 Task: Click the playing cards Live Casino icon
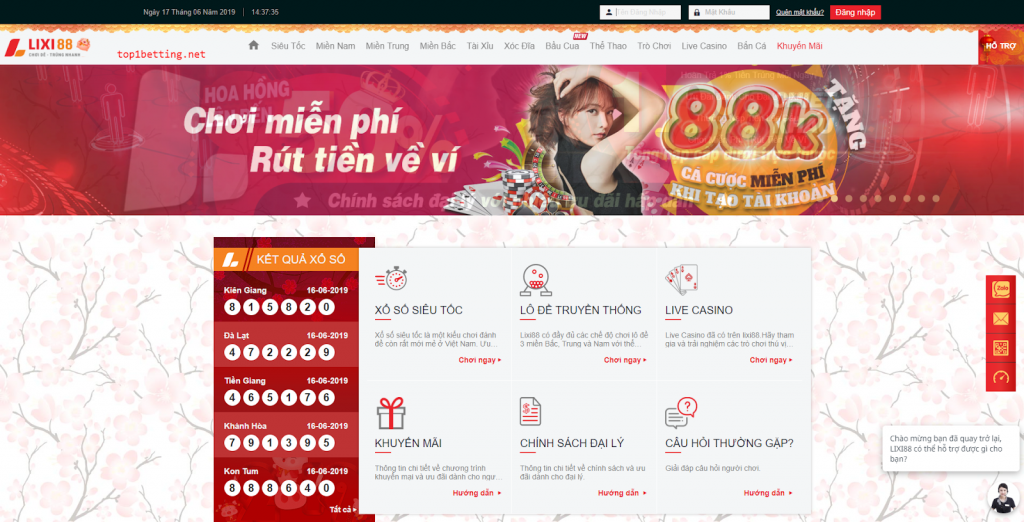(682, 280)
